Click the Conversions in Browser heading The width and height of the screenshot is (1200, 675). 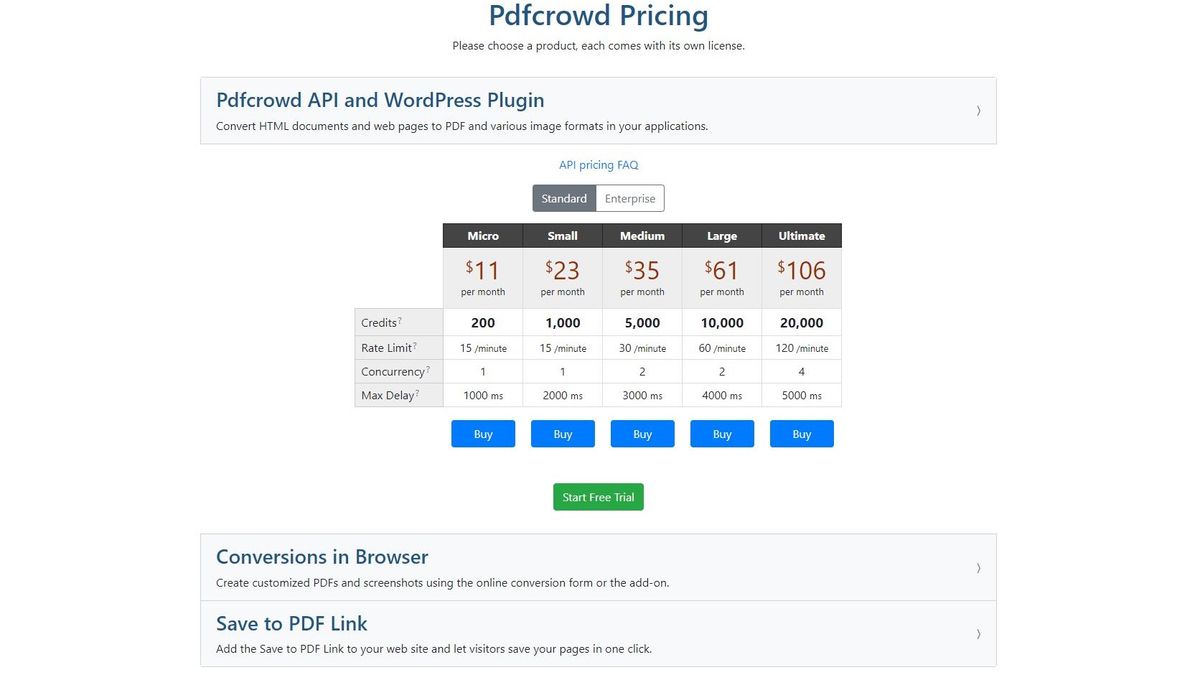pos(322,557)
